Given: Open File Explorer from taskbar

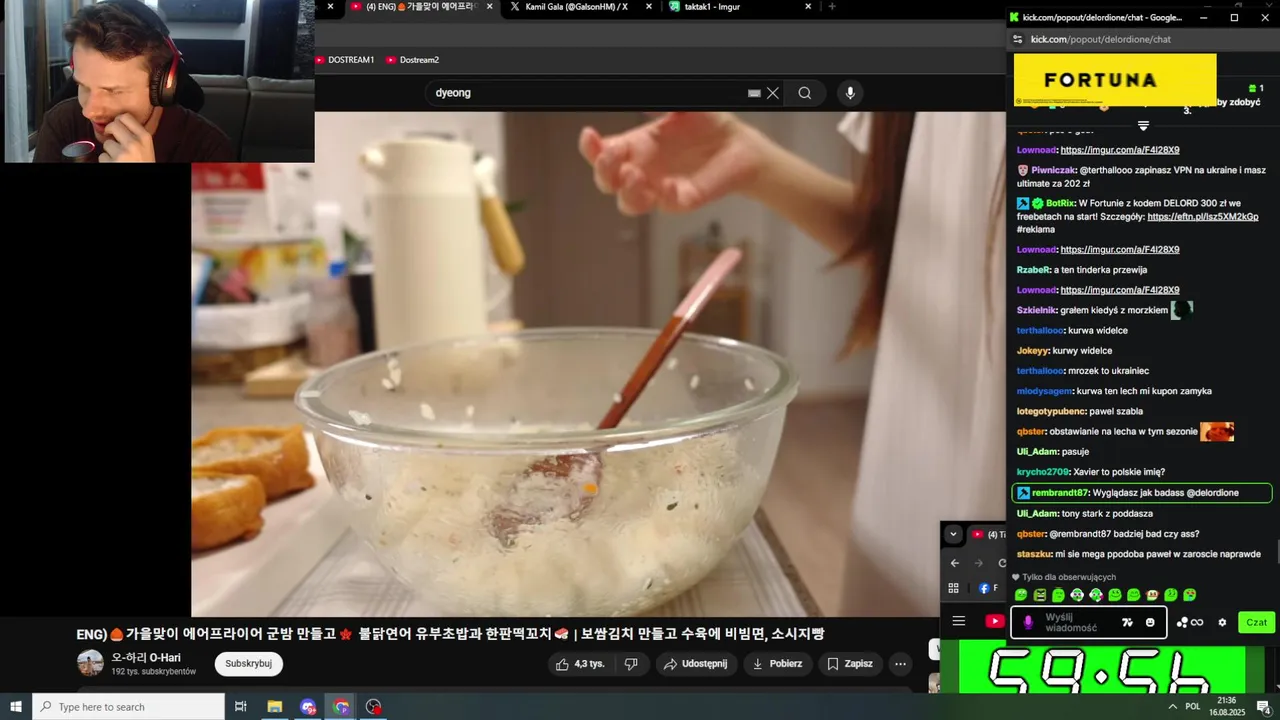Looking at the screenshot, I should [275, 707].
